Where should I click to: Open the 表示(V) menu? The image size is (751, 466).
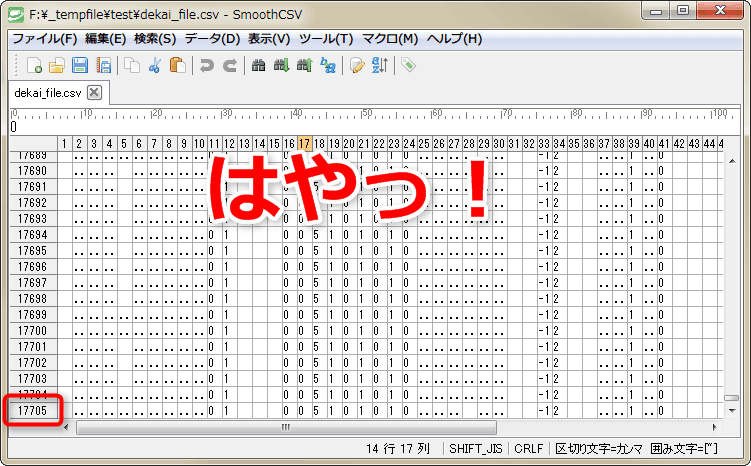(x=269, y=39)
